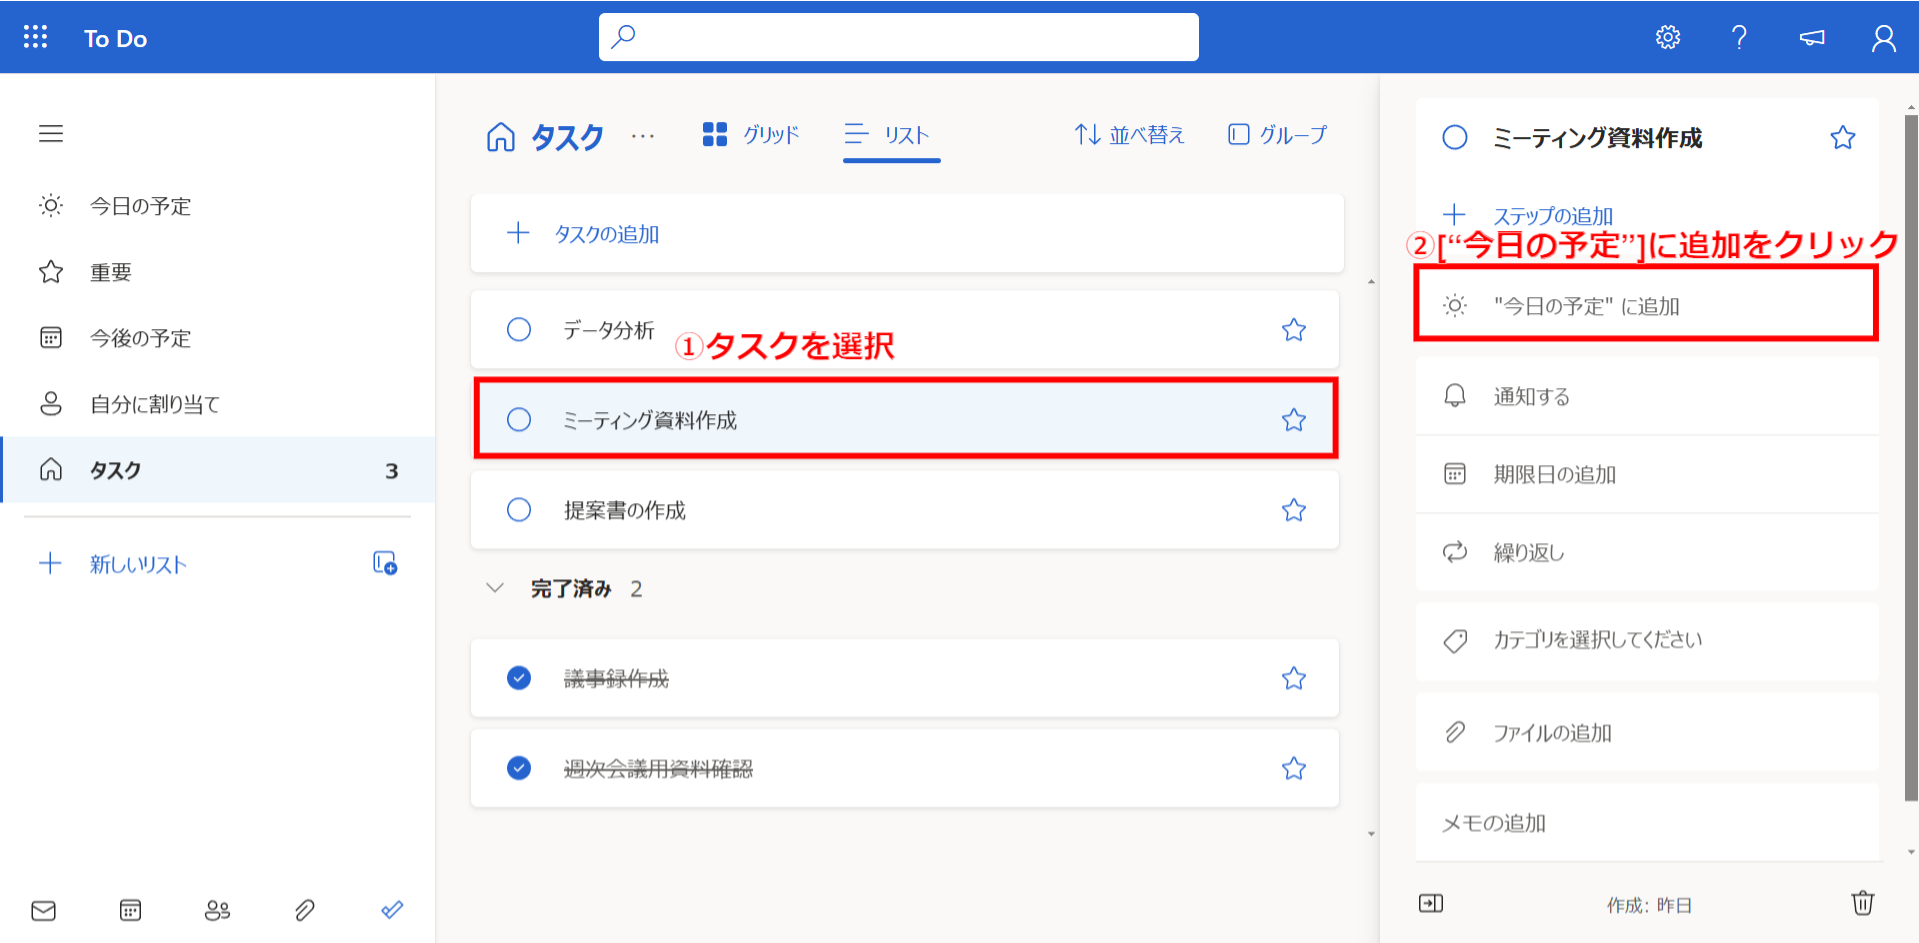Collapse the 完了済み section
This screenshot has width=1919, height=943.
pos(495,588)
